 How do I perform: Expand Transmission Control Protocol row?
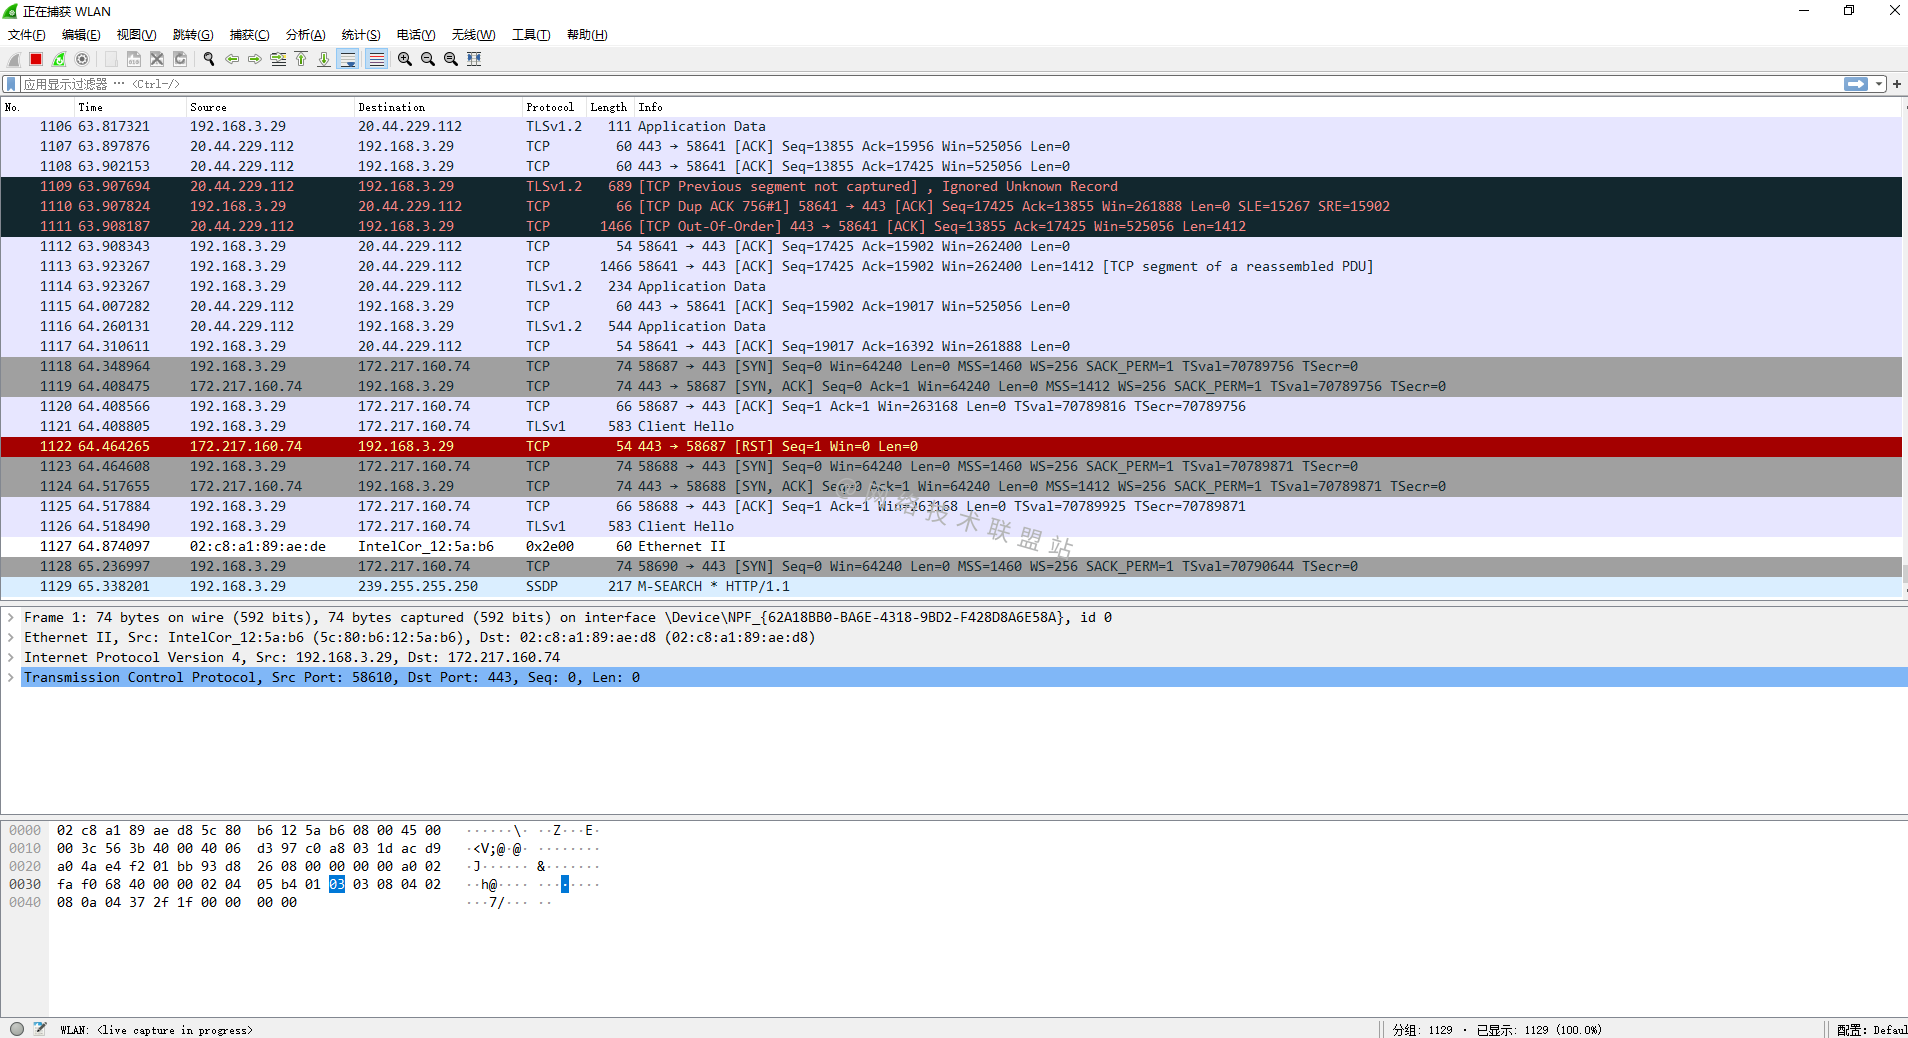pyautogui.click(x=11, y=678)
